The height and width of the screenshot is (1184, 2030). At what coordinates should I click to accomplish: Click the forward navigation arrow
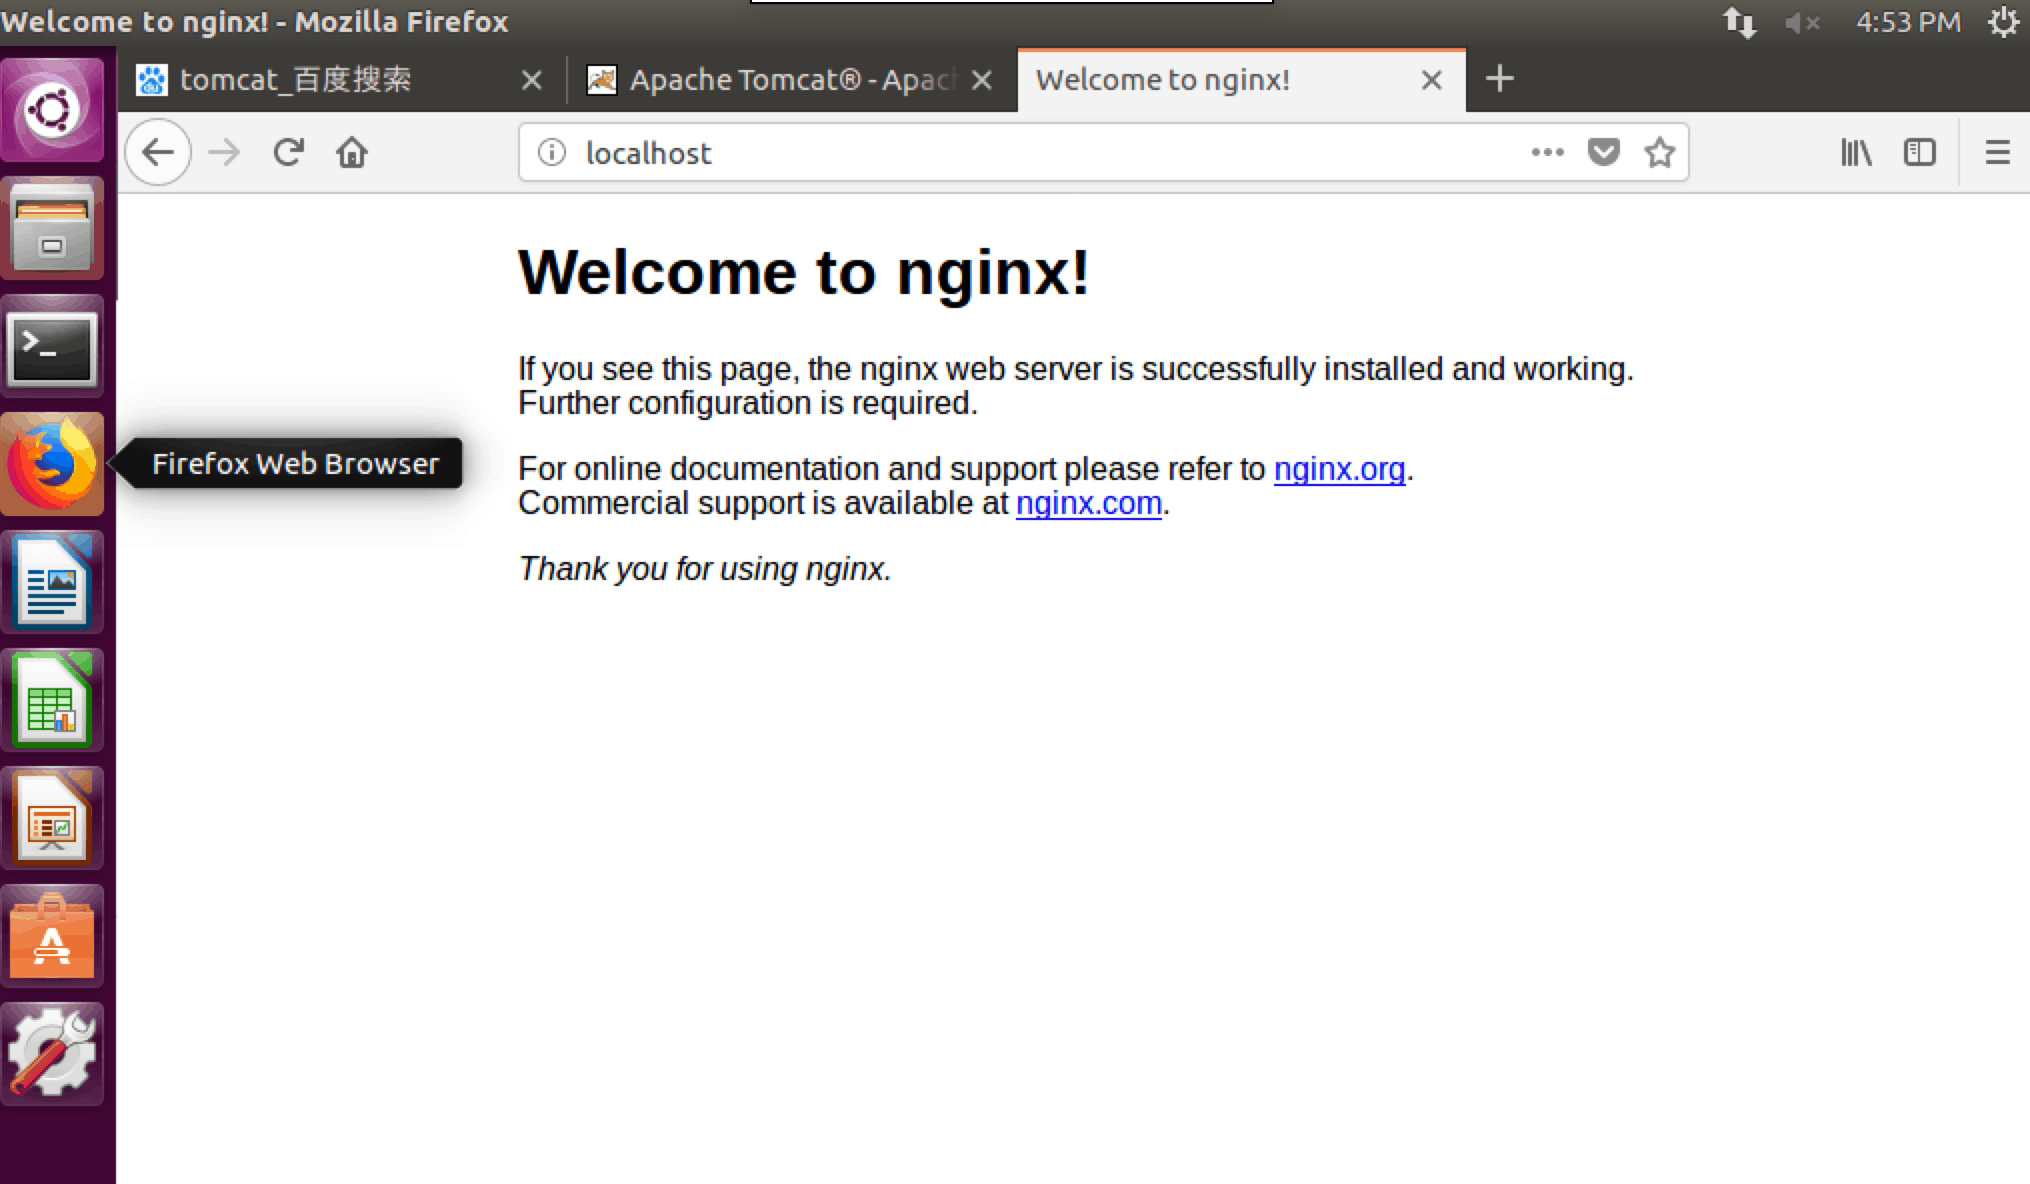point(224,153)
